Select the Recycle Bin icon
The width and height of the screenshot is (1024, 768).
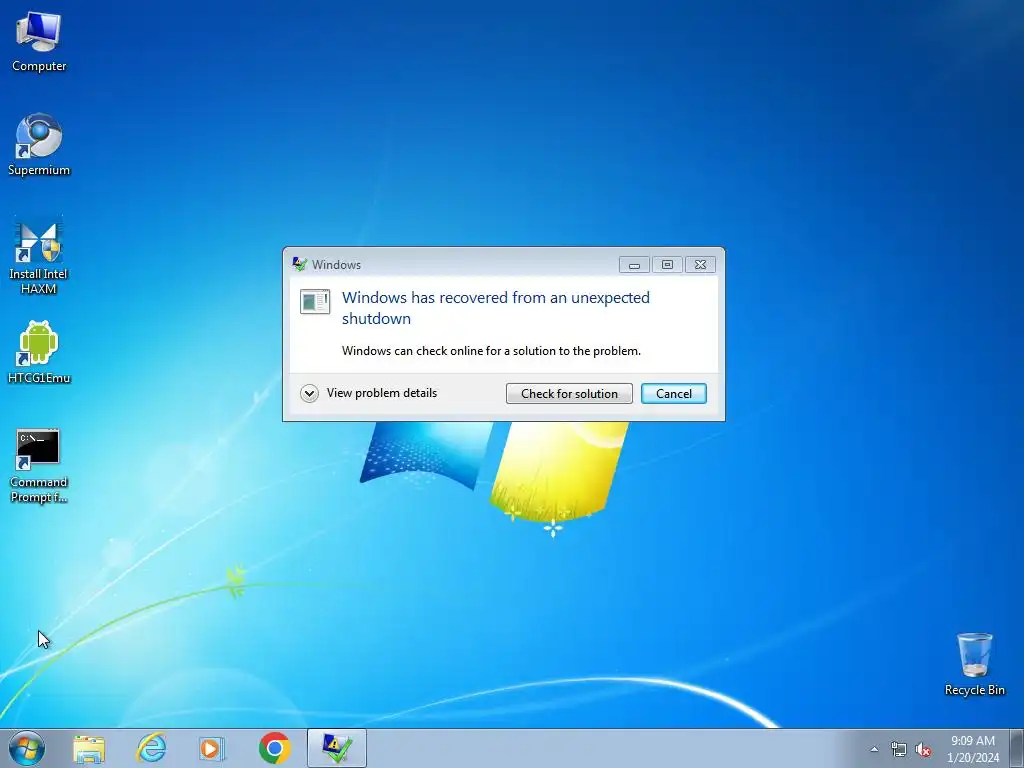tap(974, 664)
